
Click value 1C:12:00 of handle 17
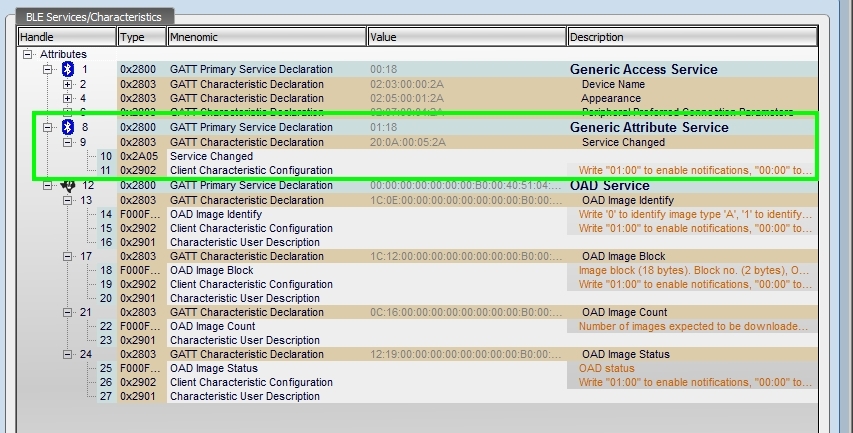pyautogui.click(x=466, y=256)
